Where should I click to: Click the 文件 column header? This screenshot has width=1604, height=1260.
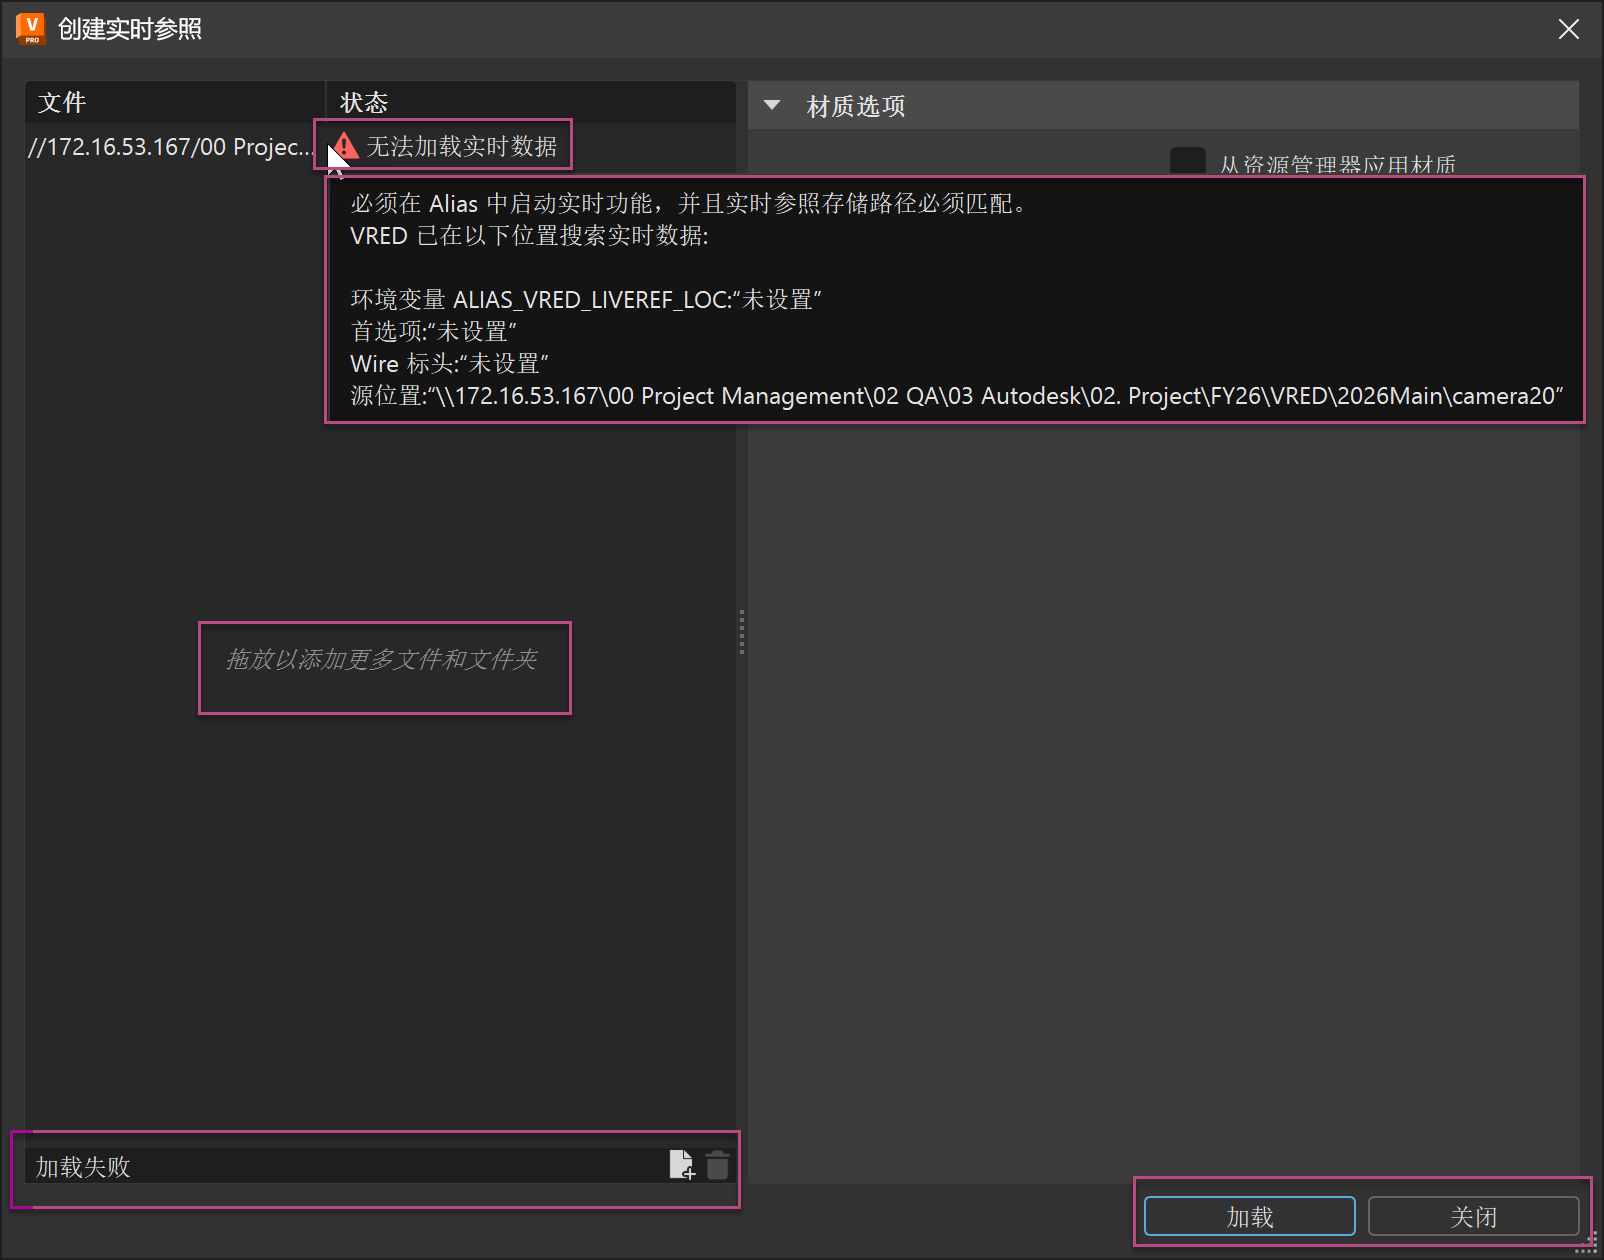[x=175, y=102]
